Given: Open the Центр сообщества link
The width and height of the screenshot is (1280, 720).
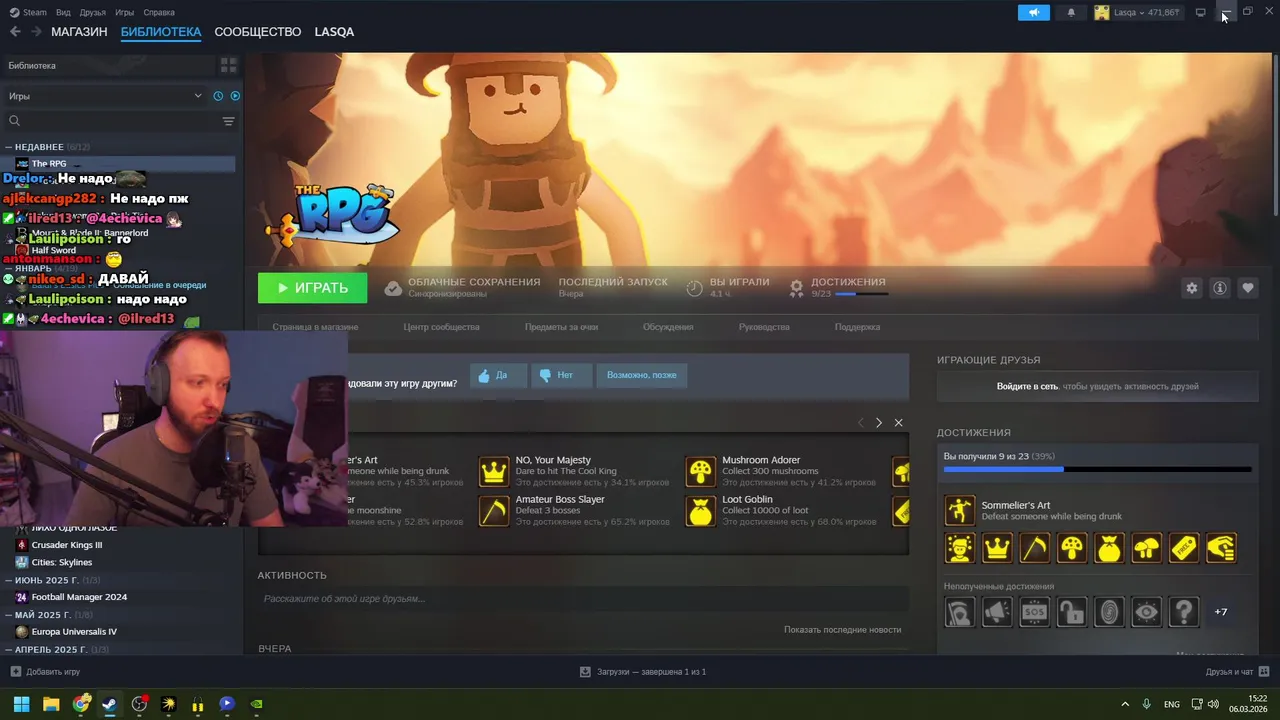Looking at the screenshot, I should 441,327.
